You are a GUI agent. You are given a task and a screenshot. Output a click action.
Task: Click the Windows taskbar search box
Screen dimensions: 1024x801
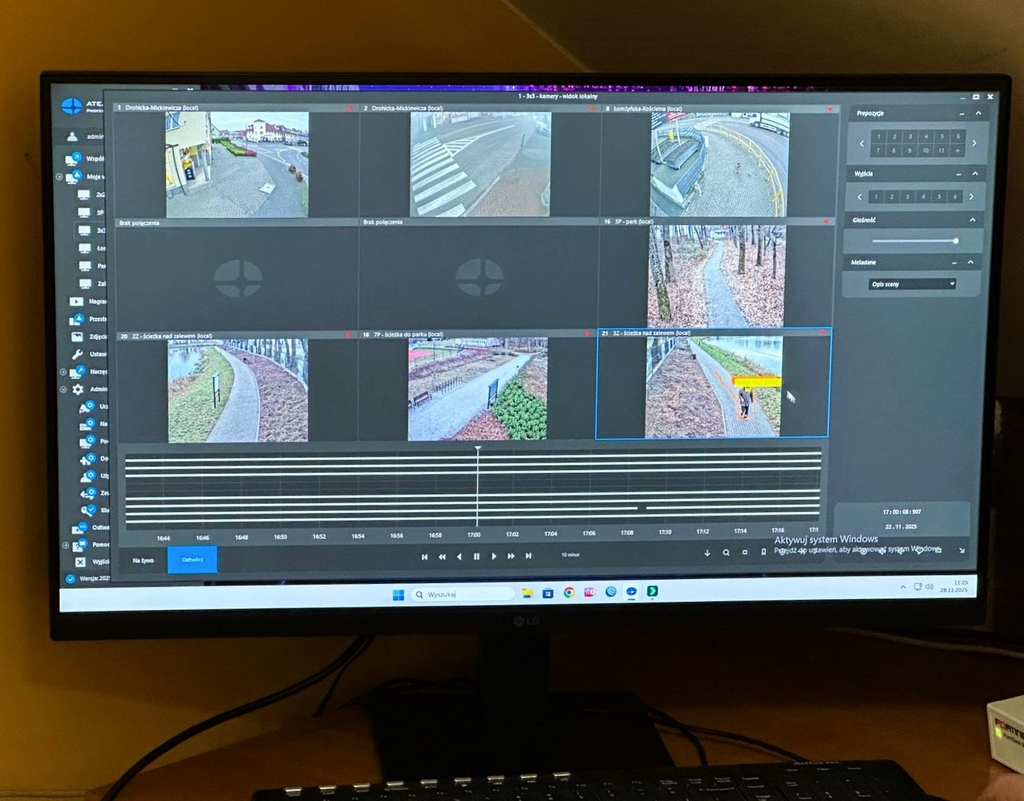pyautogui.click(x=463, y=594)
